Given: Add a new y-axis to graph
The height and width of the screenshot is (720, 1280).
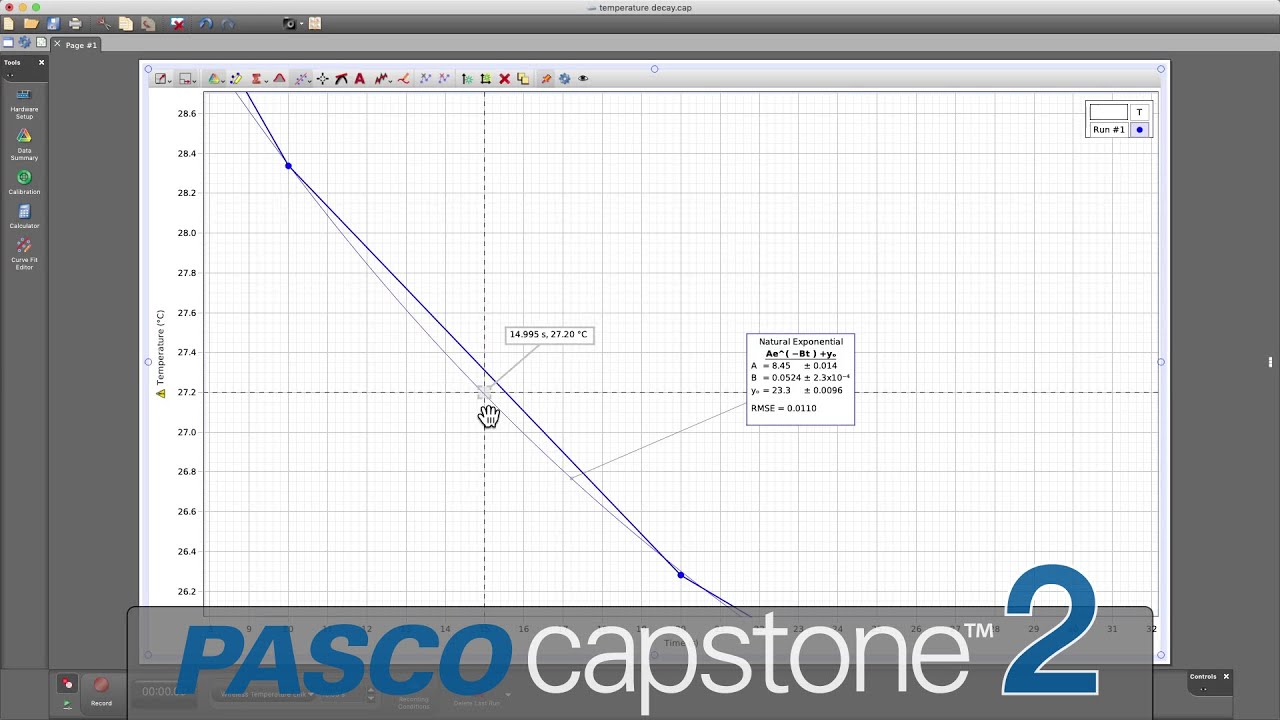Looking at the screenshot, I should pyautogui.click(x=466, y=78).
